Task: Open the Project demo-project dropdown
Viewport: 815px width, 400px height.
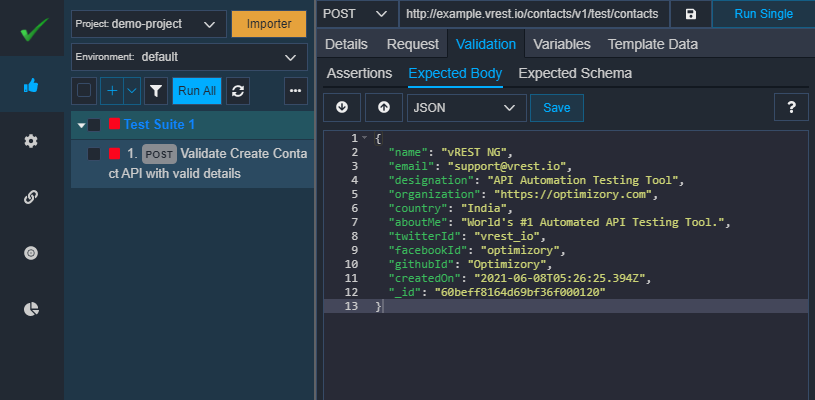Action: [x=149, y=24]
